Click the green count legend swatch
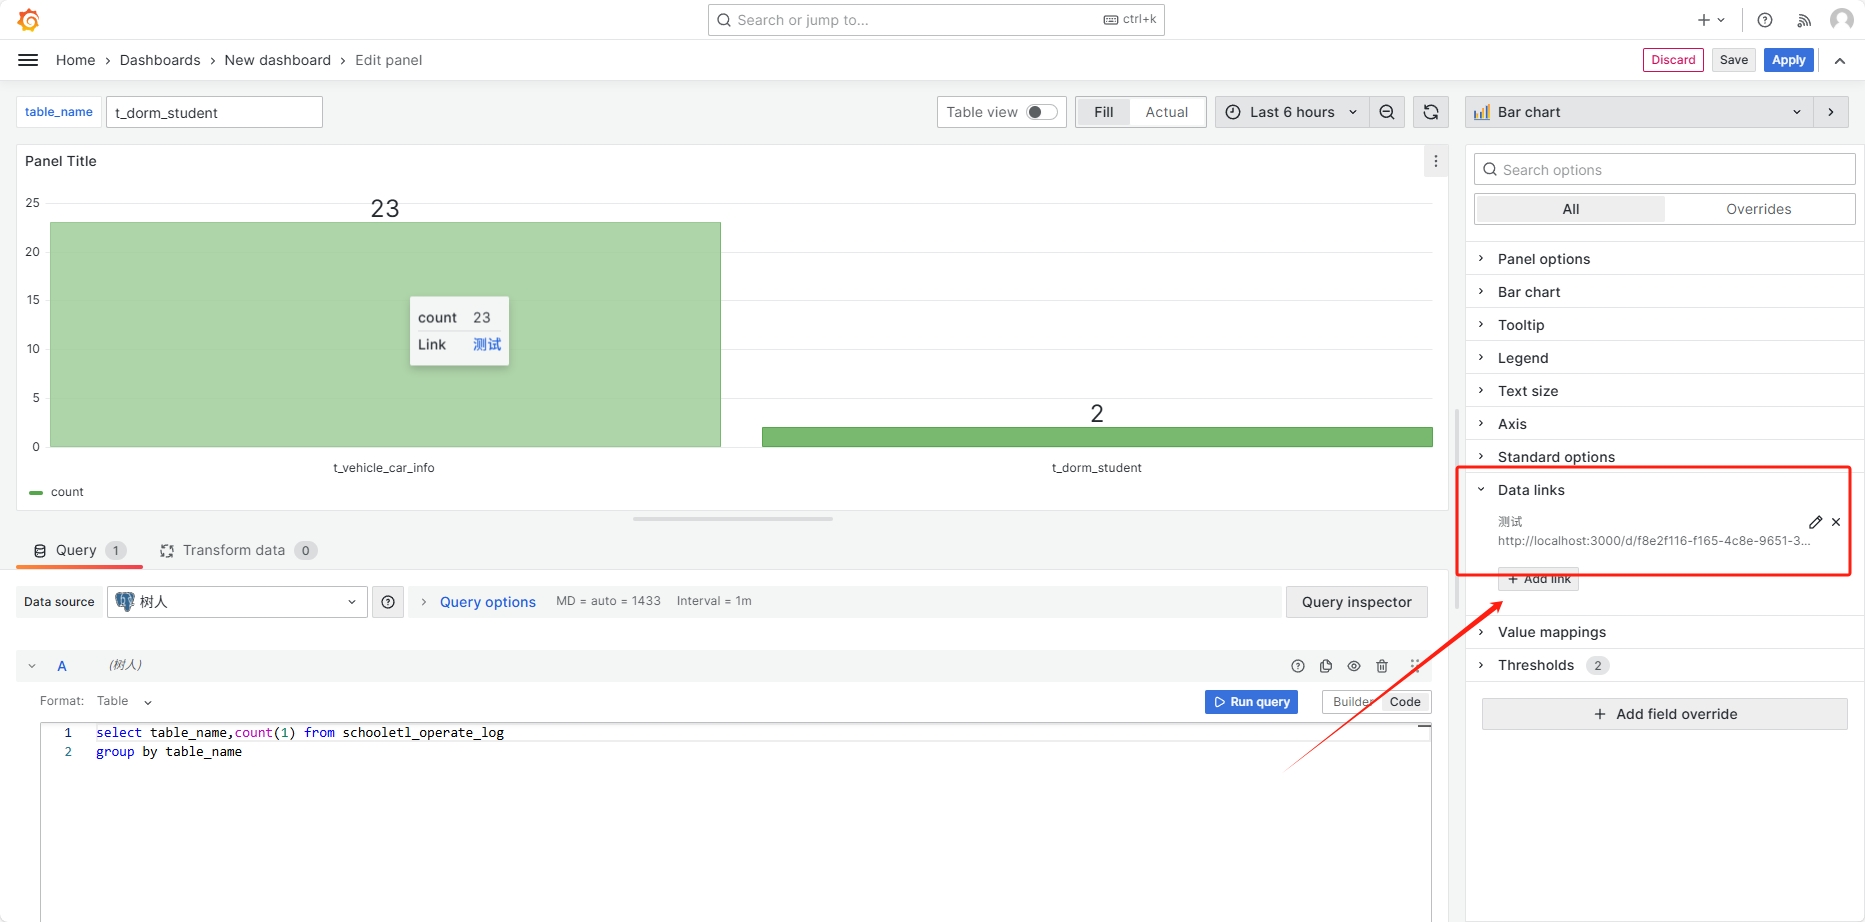Screen dimensions: 1865x922 (36, 492)
